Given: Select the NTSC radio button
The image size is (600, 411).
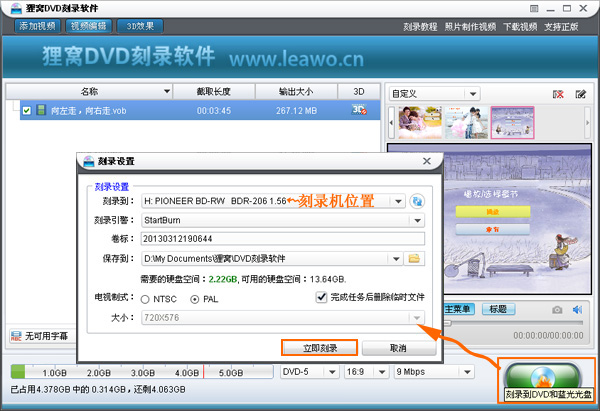Looking at the screenshot, I should click(x=145, y=299).
